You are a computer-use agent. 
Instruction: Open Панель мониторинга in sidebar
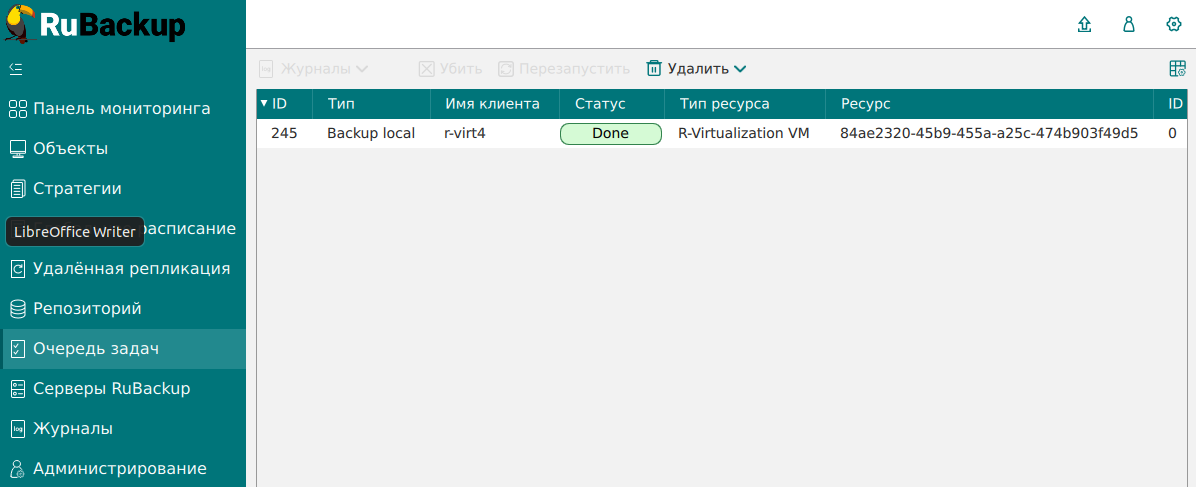[121, 109]
